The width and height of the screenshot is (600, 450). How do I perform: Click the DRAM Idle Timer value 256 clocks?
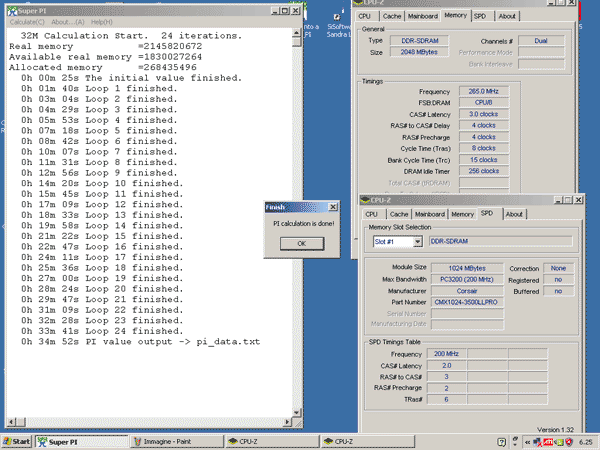pyautogui.click(x=484, y=171)
